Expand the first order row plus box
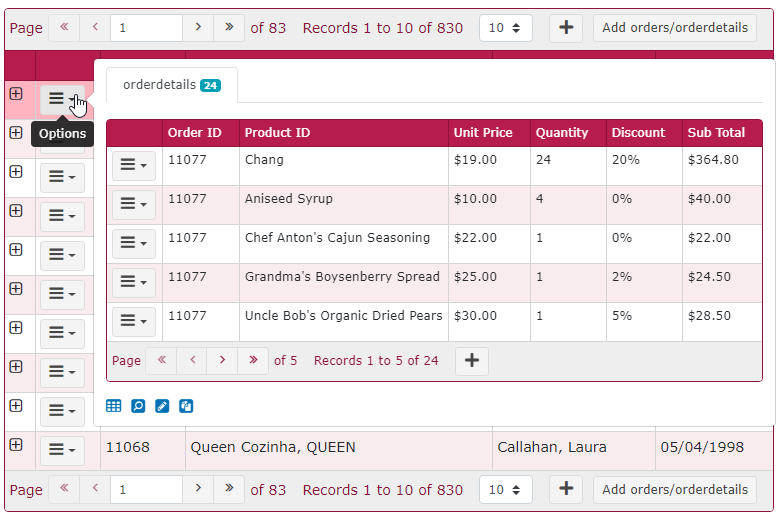This screenshot has height=524, width=782. point(16,93)
